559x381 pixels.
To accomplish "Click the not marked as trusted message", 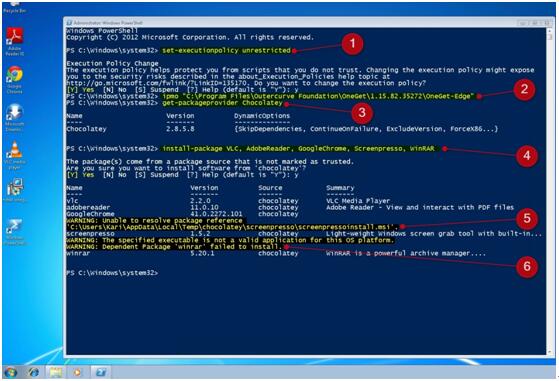I will click(x=210, y=161).
